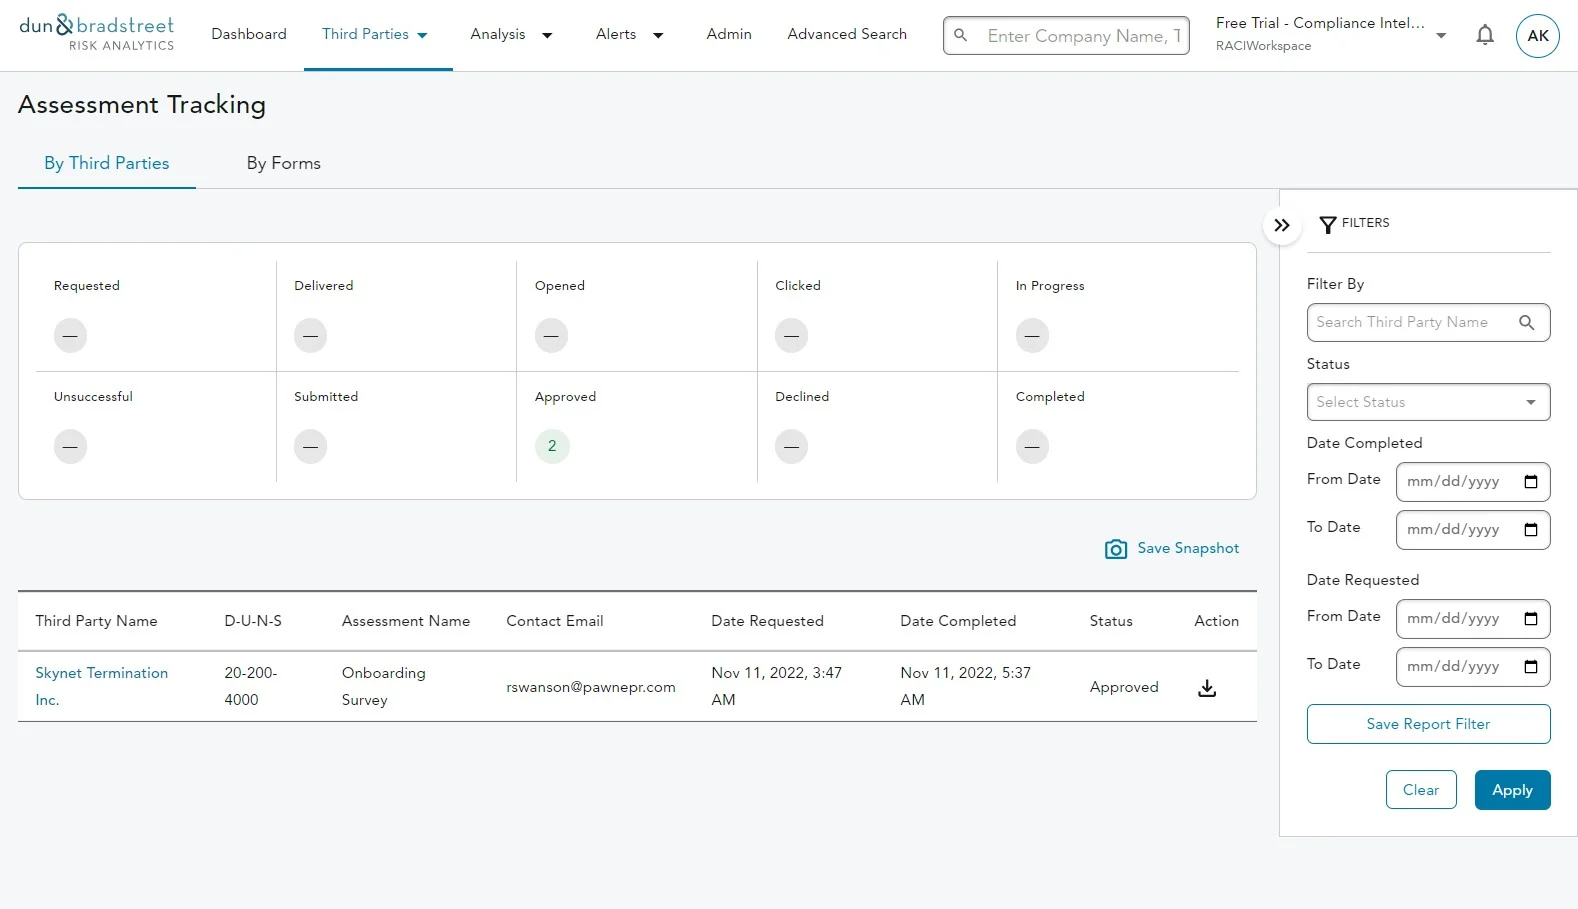Open the notifications bell icon
The width and height of the screenshot is (1578, 909).
point(1485,36)
